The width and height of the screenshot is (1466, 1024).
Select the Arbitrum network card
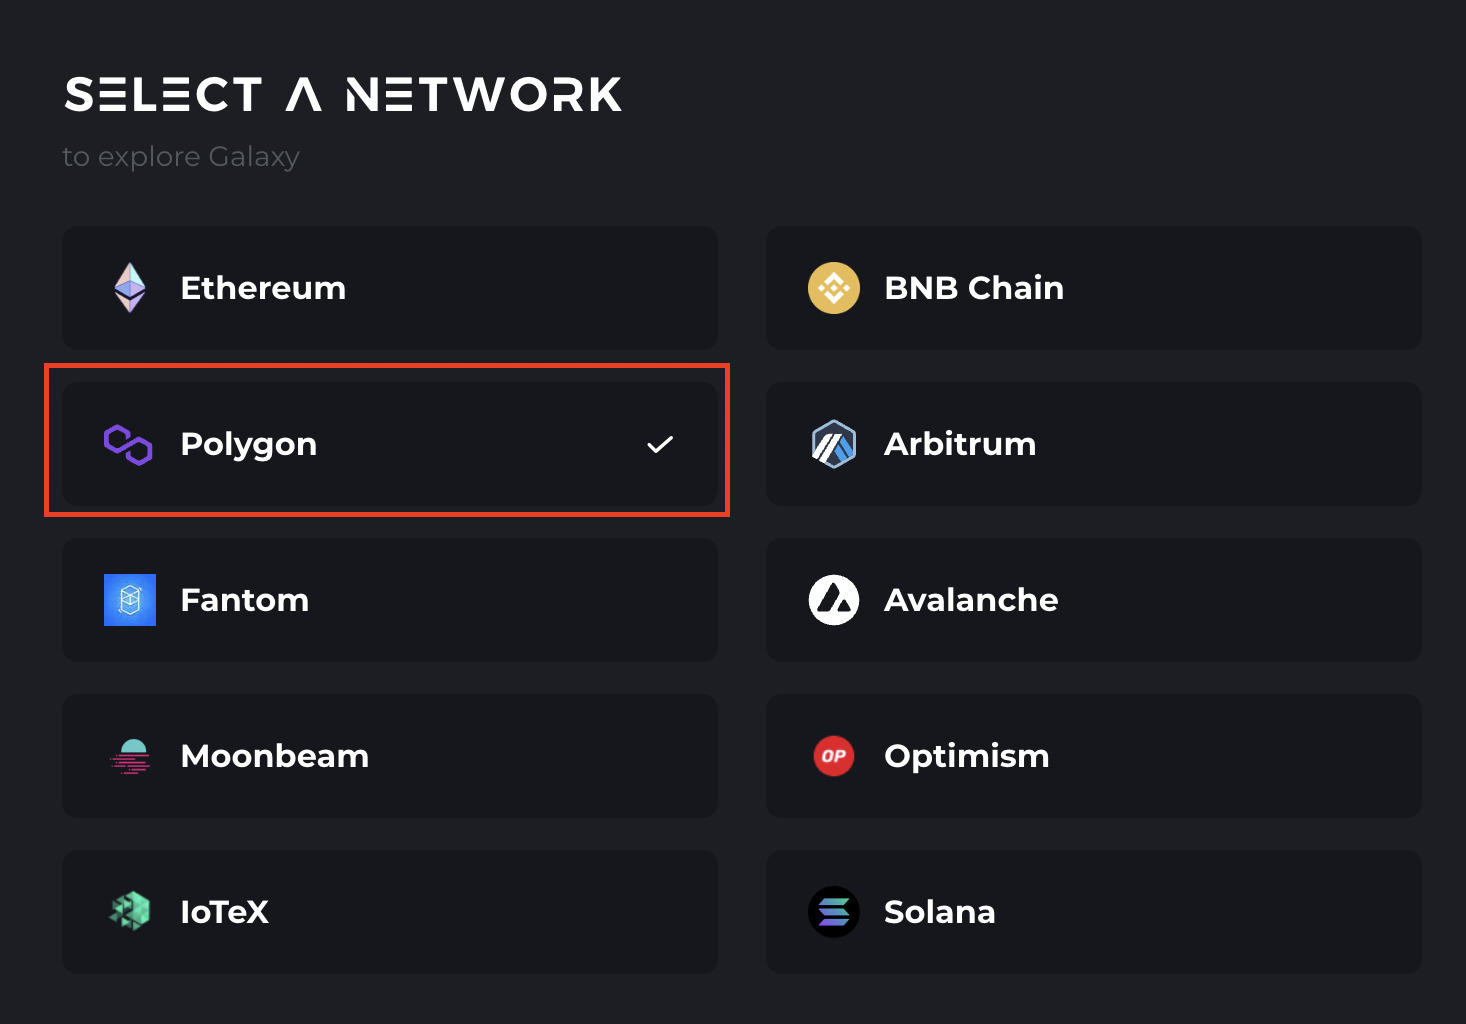[x=1093, y=444]
